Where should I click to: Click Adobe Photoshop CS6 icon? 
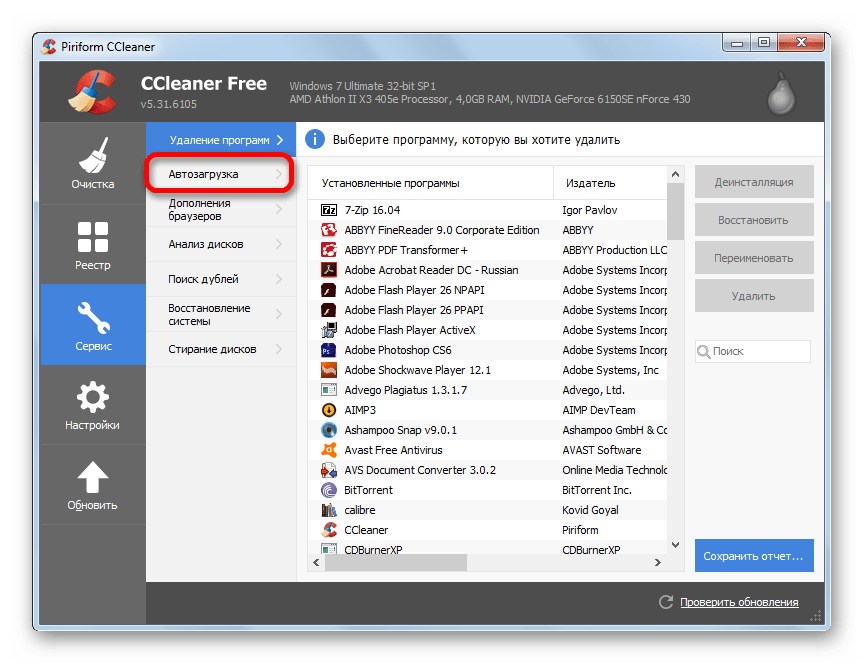coord(329,350)
